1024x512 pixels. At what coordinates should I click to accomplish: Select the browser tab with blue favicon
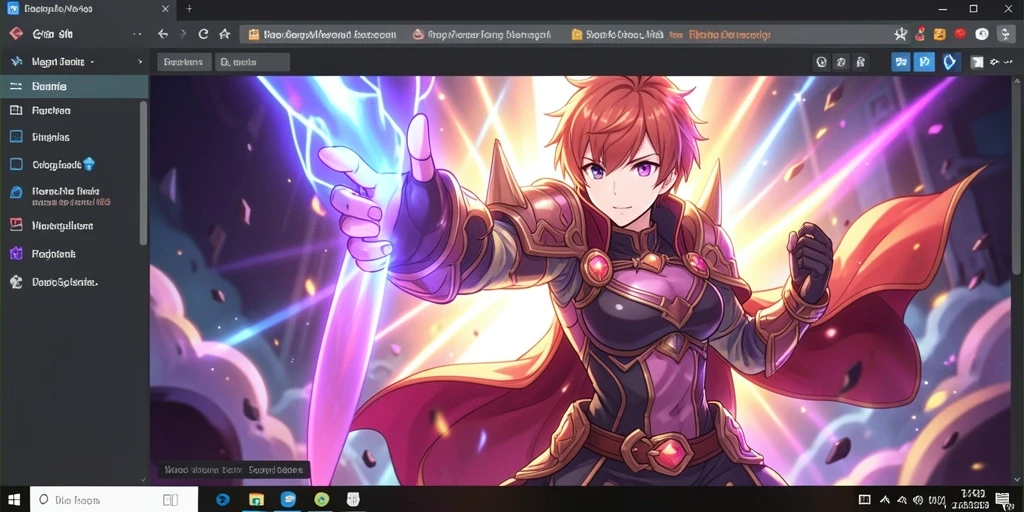coord(88,9)
